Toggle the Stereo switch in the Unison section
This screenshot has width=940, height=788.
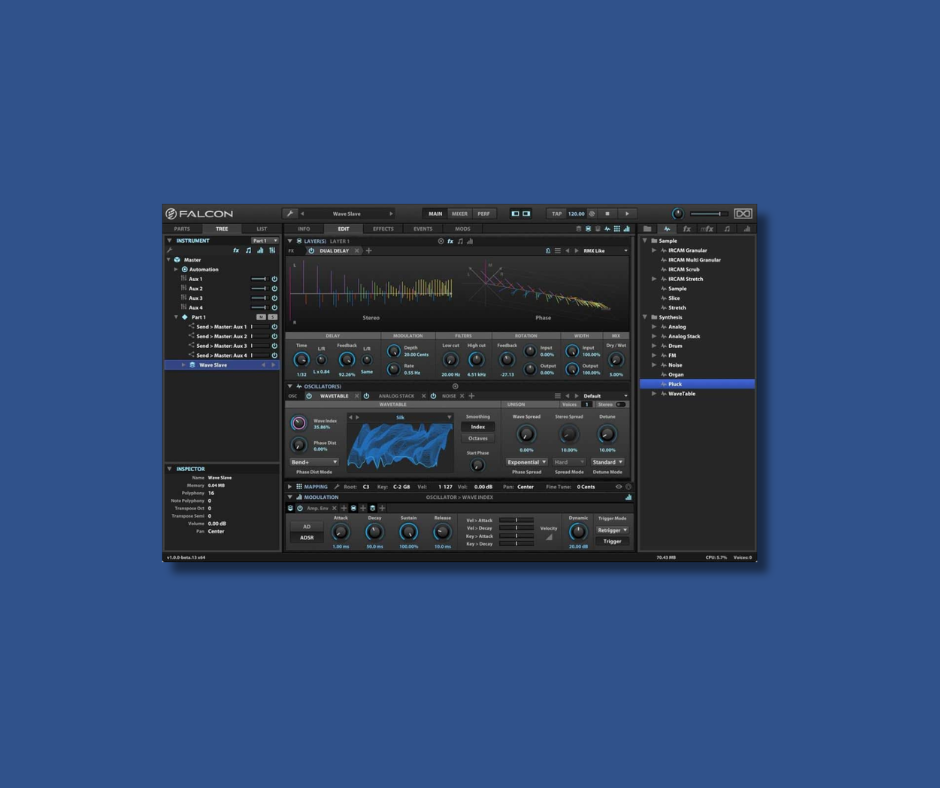pyautogui.click(x=619, y=403)
